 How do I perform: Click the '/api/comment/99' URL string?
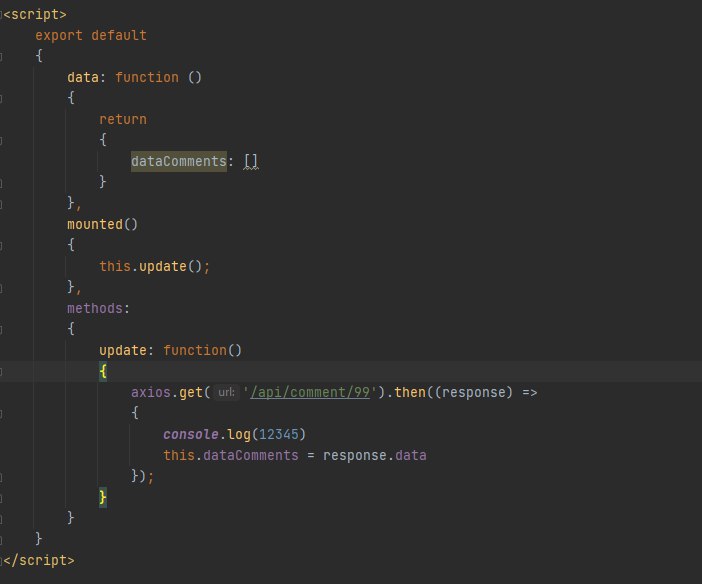pyautogui.click(x=310, y=392)
